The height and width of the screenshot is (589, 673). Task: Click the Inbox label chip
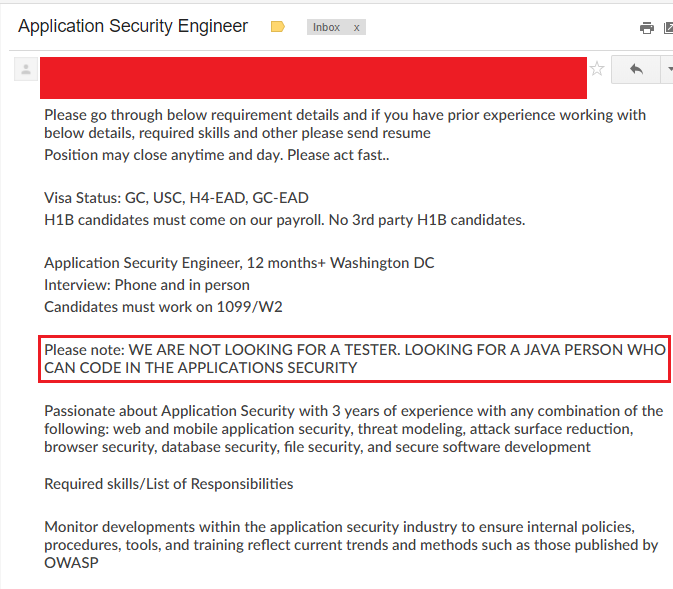pos(326,27)
